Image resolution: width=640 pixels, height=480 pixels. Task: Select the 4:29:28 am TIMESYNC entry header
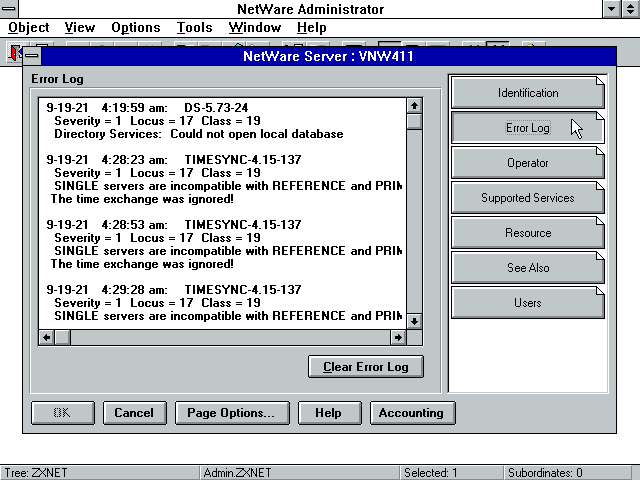174,290
